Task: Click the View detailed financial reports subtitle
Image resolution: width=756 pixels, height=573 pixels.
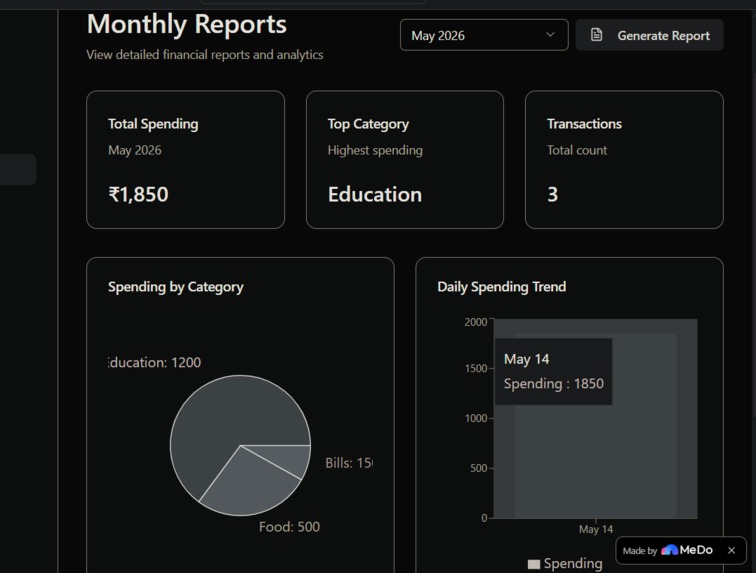Action: (204, 55)
